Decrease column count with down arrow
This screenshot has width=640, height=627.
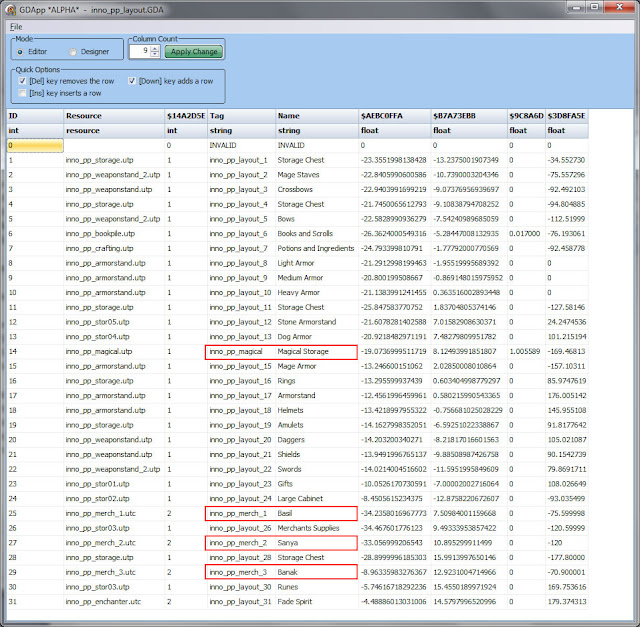pos(155,54)
